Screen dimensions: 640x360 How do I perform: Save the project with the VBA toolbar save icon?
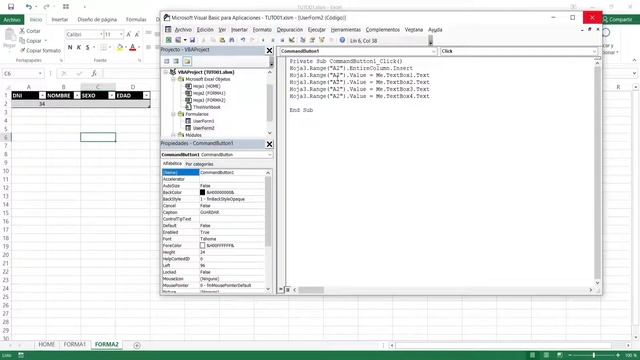[192, 40]
